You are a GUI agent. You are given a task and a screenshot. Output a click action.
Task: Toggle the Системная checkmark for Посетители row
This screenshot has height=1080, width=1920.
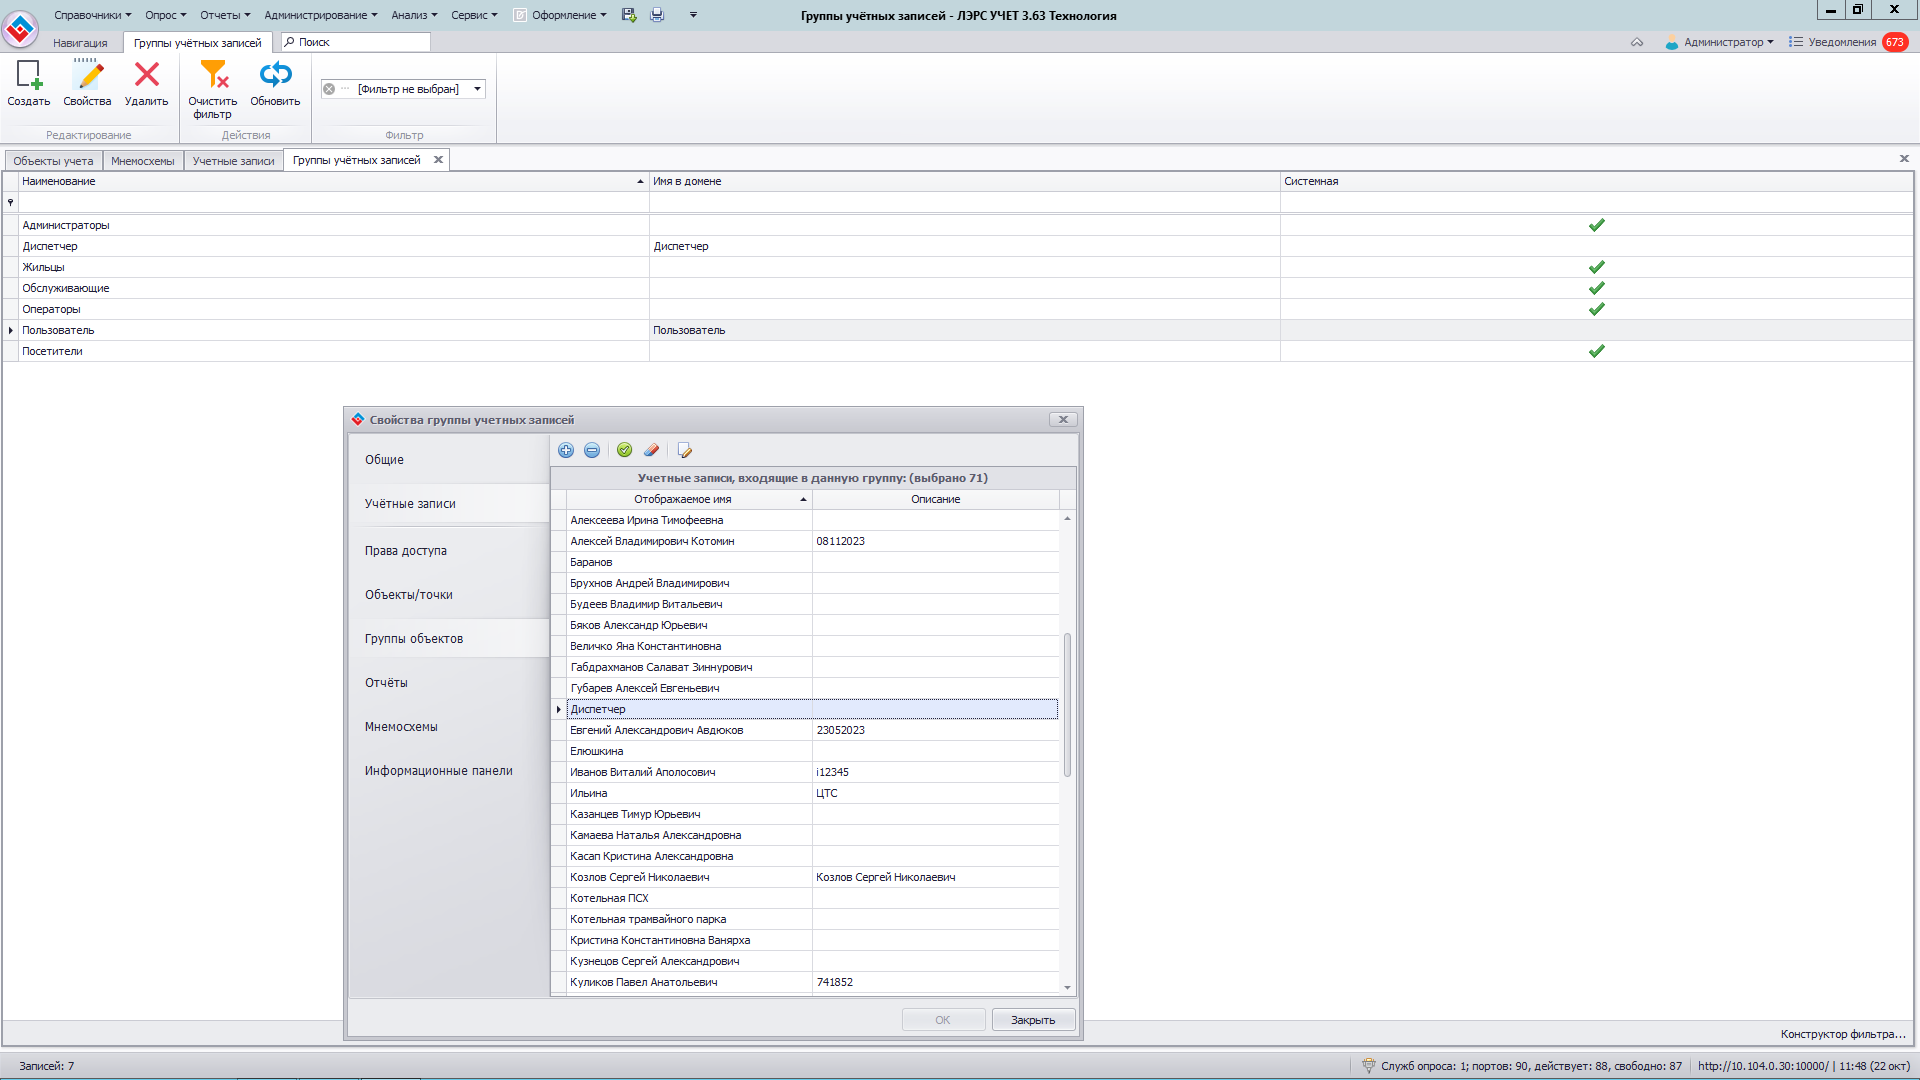(x=1596, y=352)
